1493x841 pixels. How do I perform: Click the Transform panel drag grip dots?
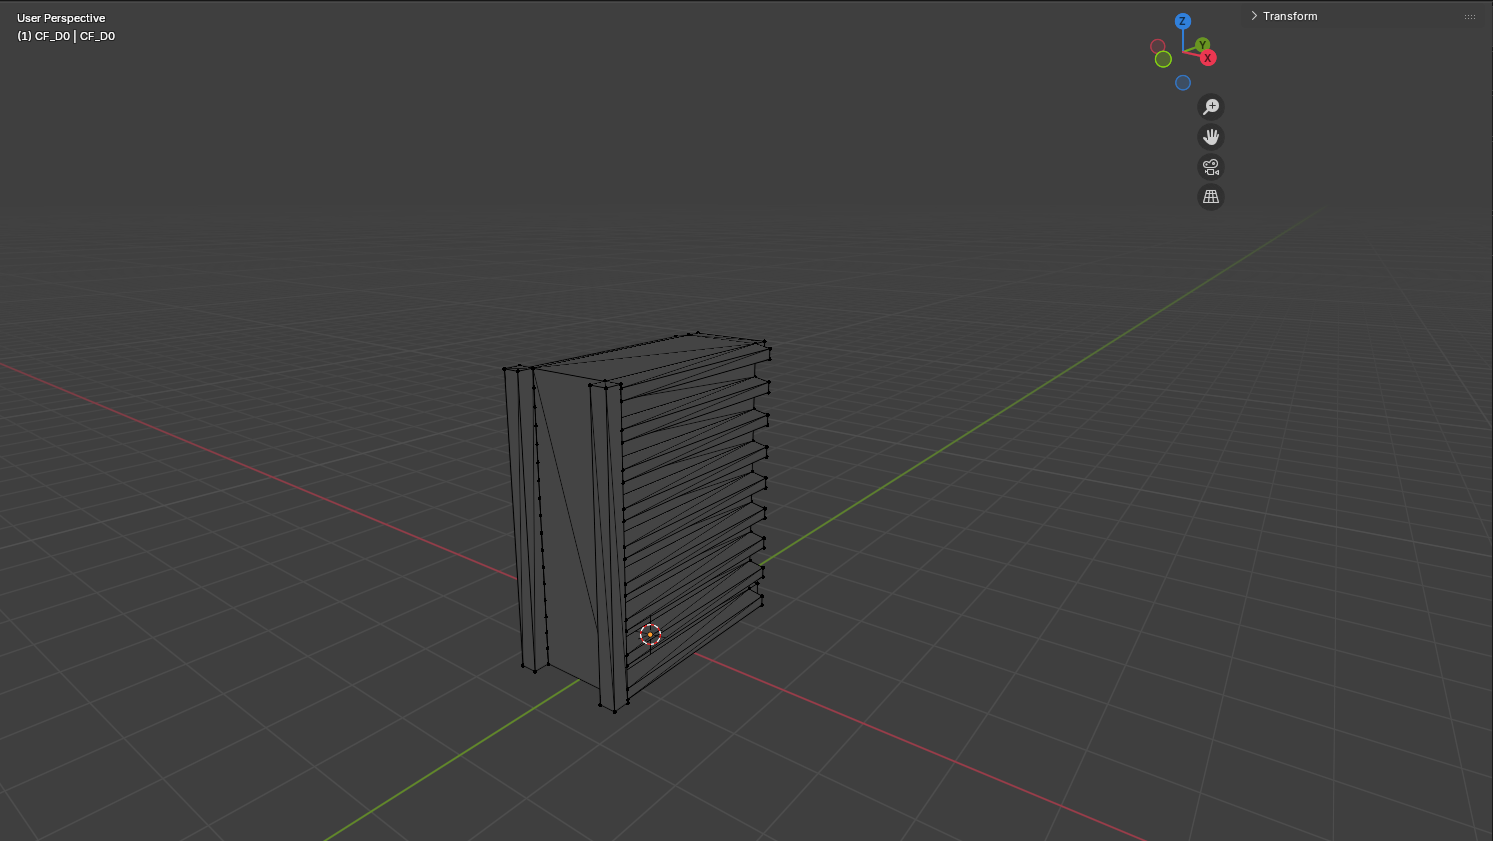1470,16
